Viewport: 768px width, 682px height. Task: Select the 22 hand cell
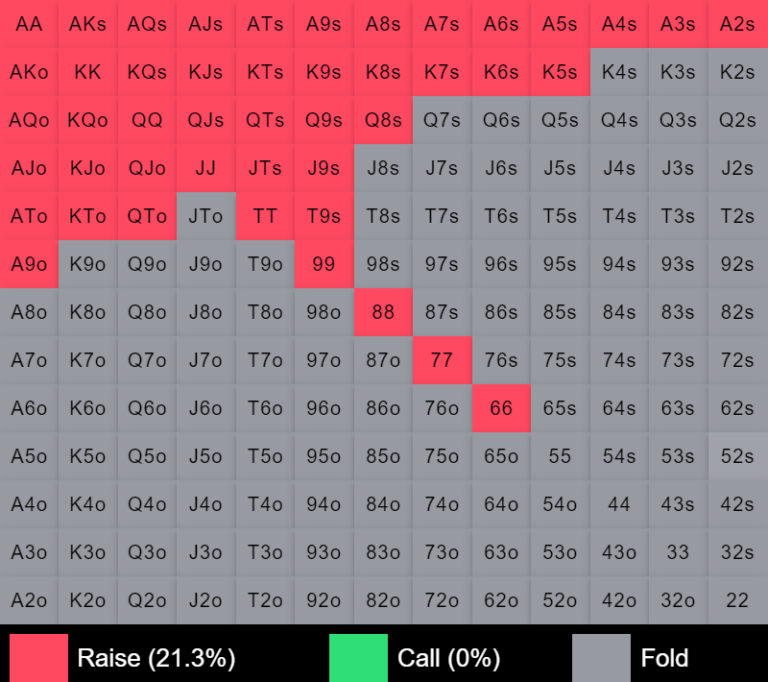(737, 600)
